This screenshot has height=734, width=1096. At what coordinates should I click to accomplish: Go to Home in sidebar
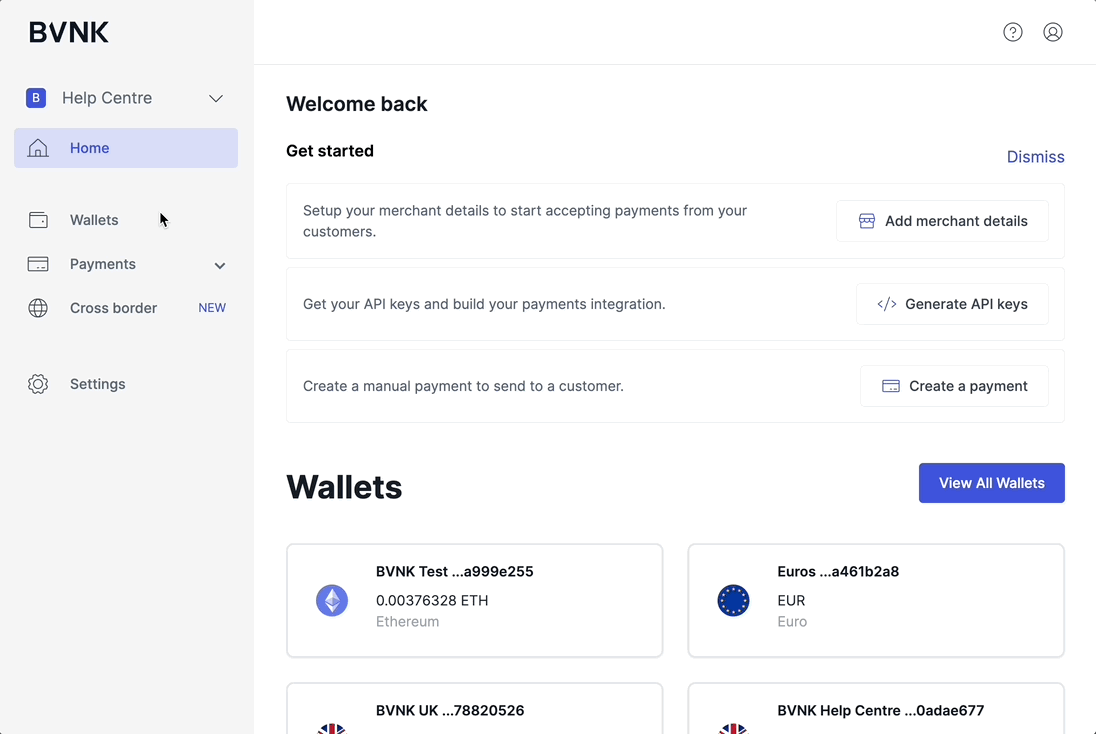[x=126, y=148]
